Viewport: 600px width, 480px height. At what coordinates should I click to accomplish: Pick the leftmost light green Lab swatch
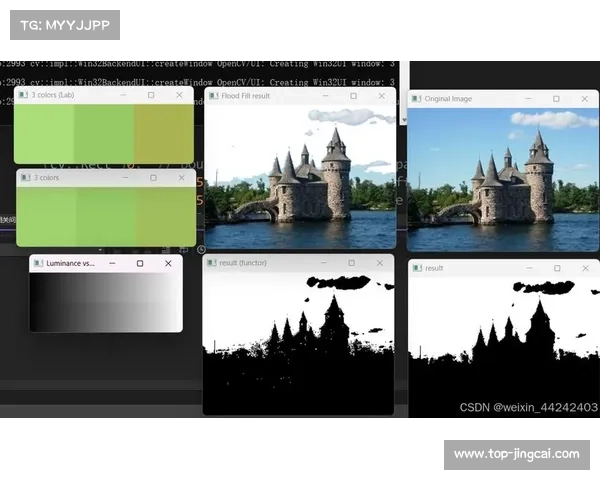point(44,133)
